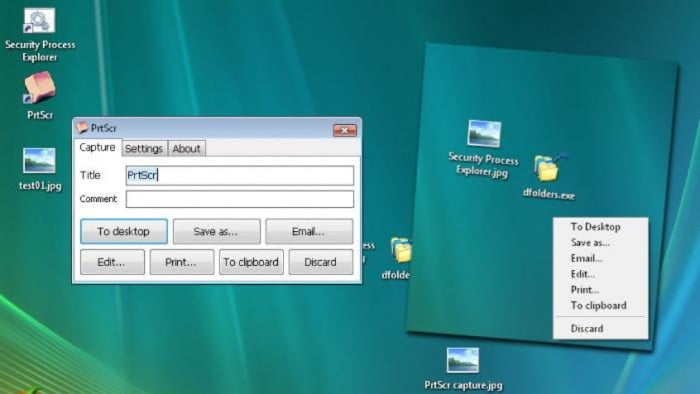Focus the Comment input field
This screenshot has width=700, height=394.
[x=240, y=199]
